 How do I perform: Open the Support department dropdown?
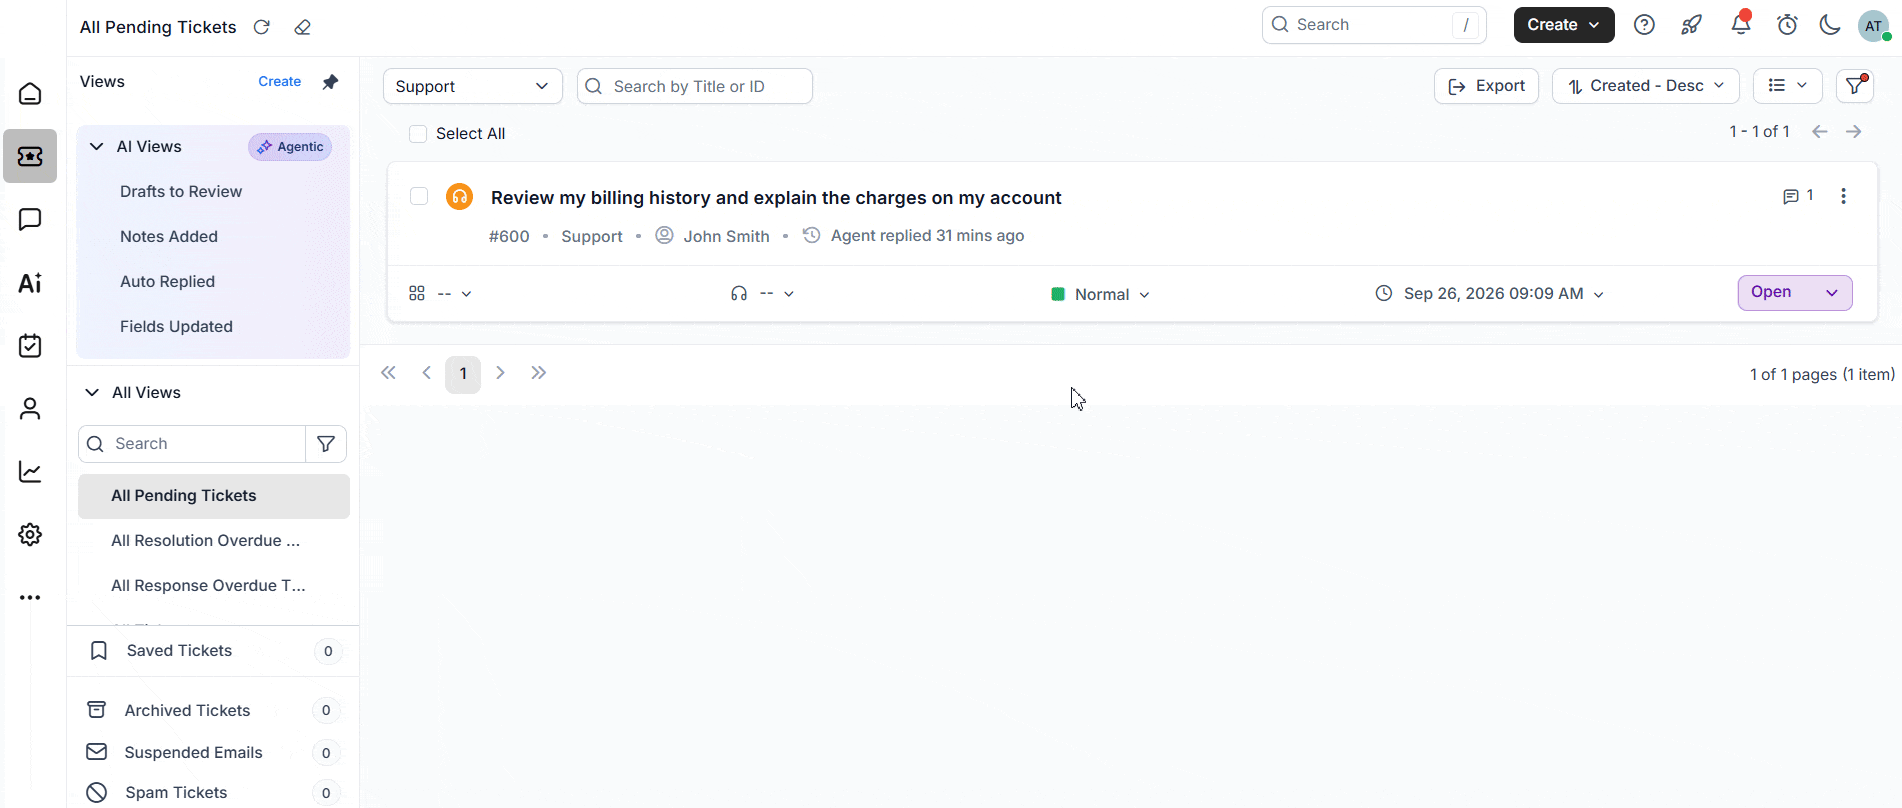(x=473, y=86)
